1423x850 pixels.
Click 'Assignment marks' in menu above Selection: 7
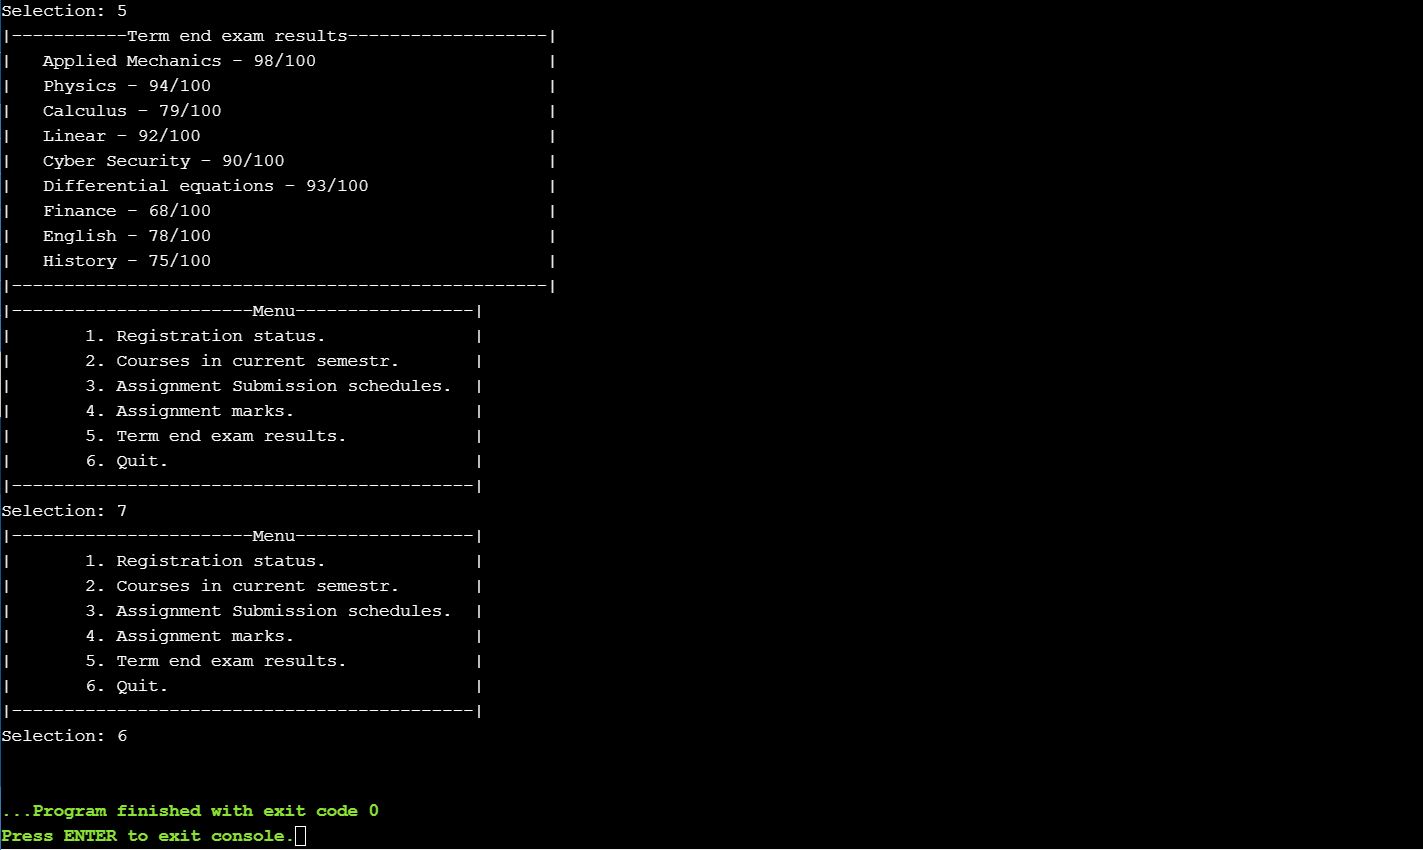click(x=204, y=411)
